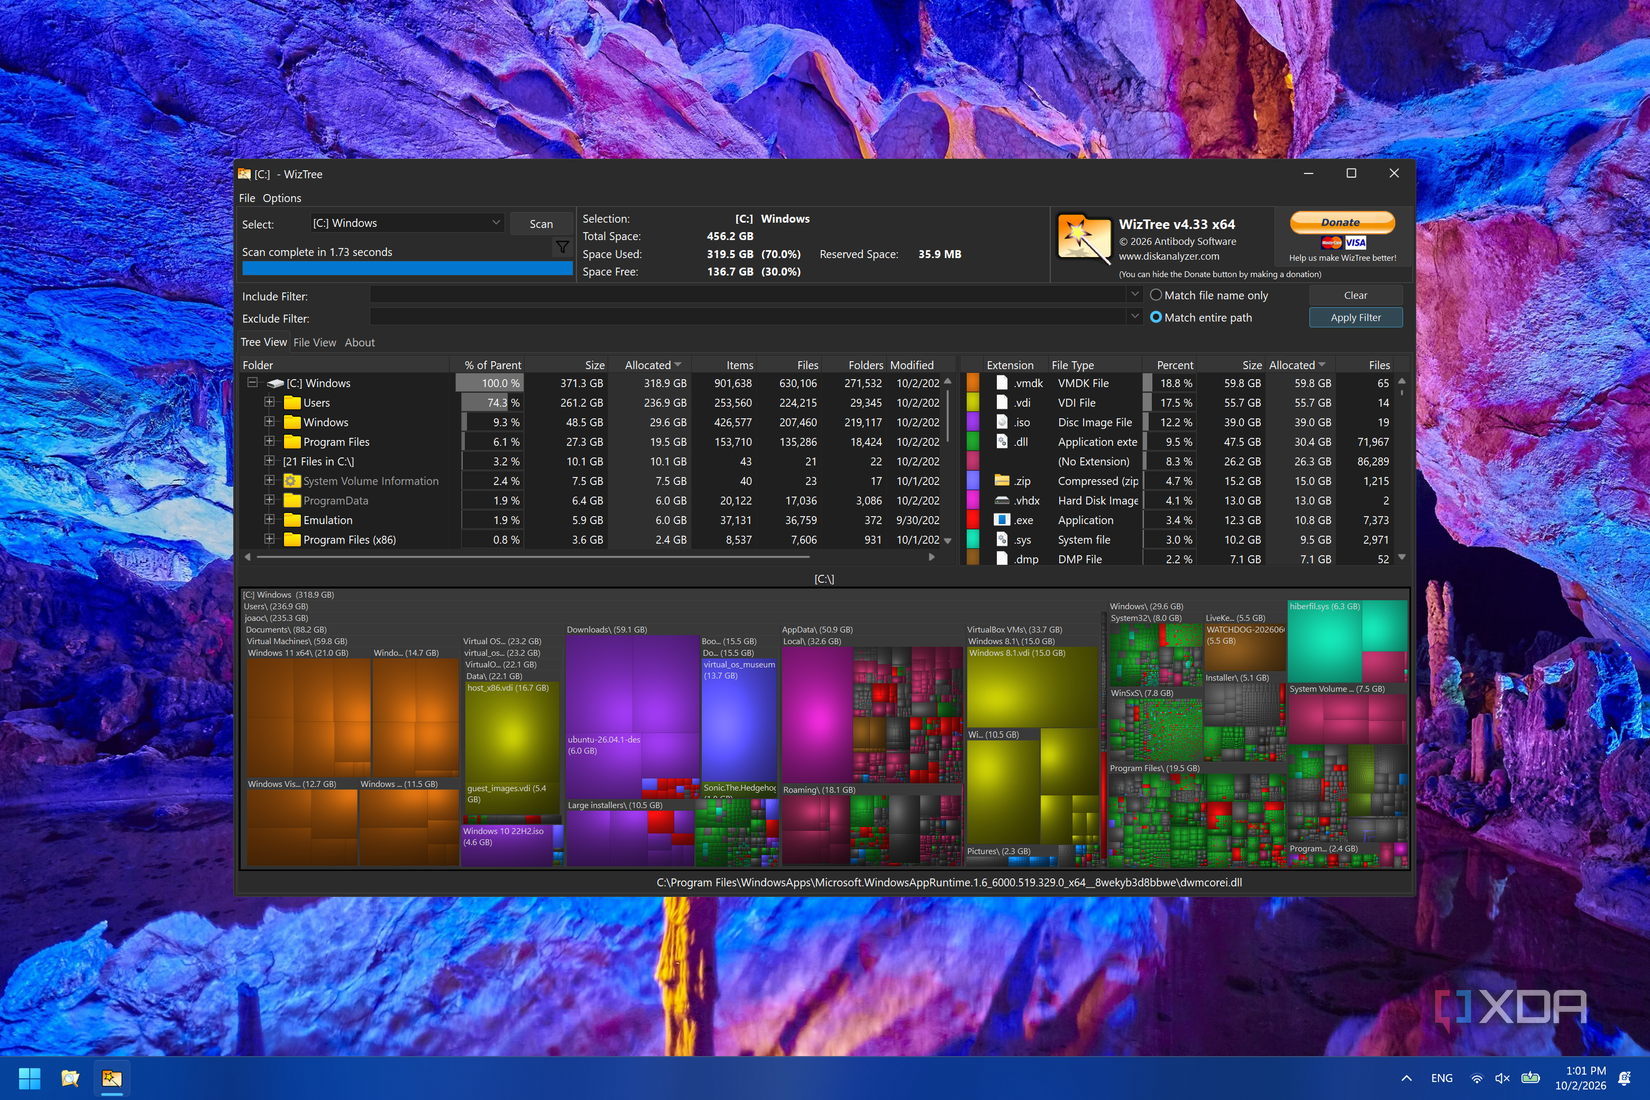
Task: Click the .sys system file icon
Action: click(x=1002, y=540)
